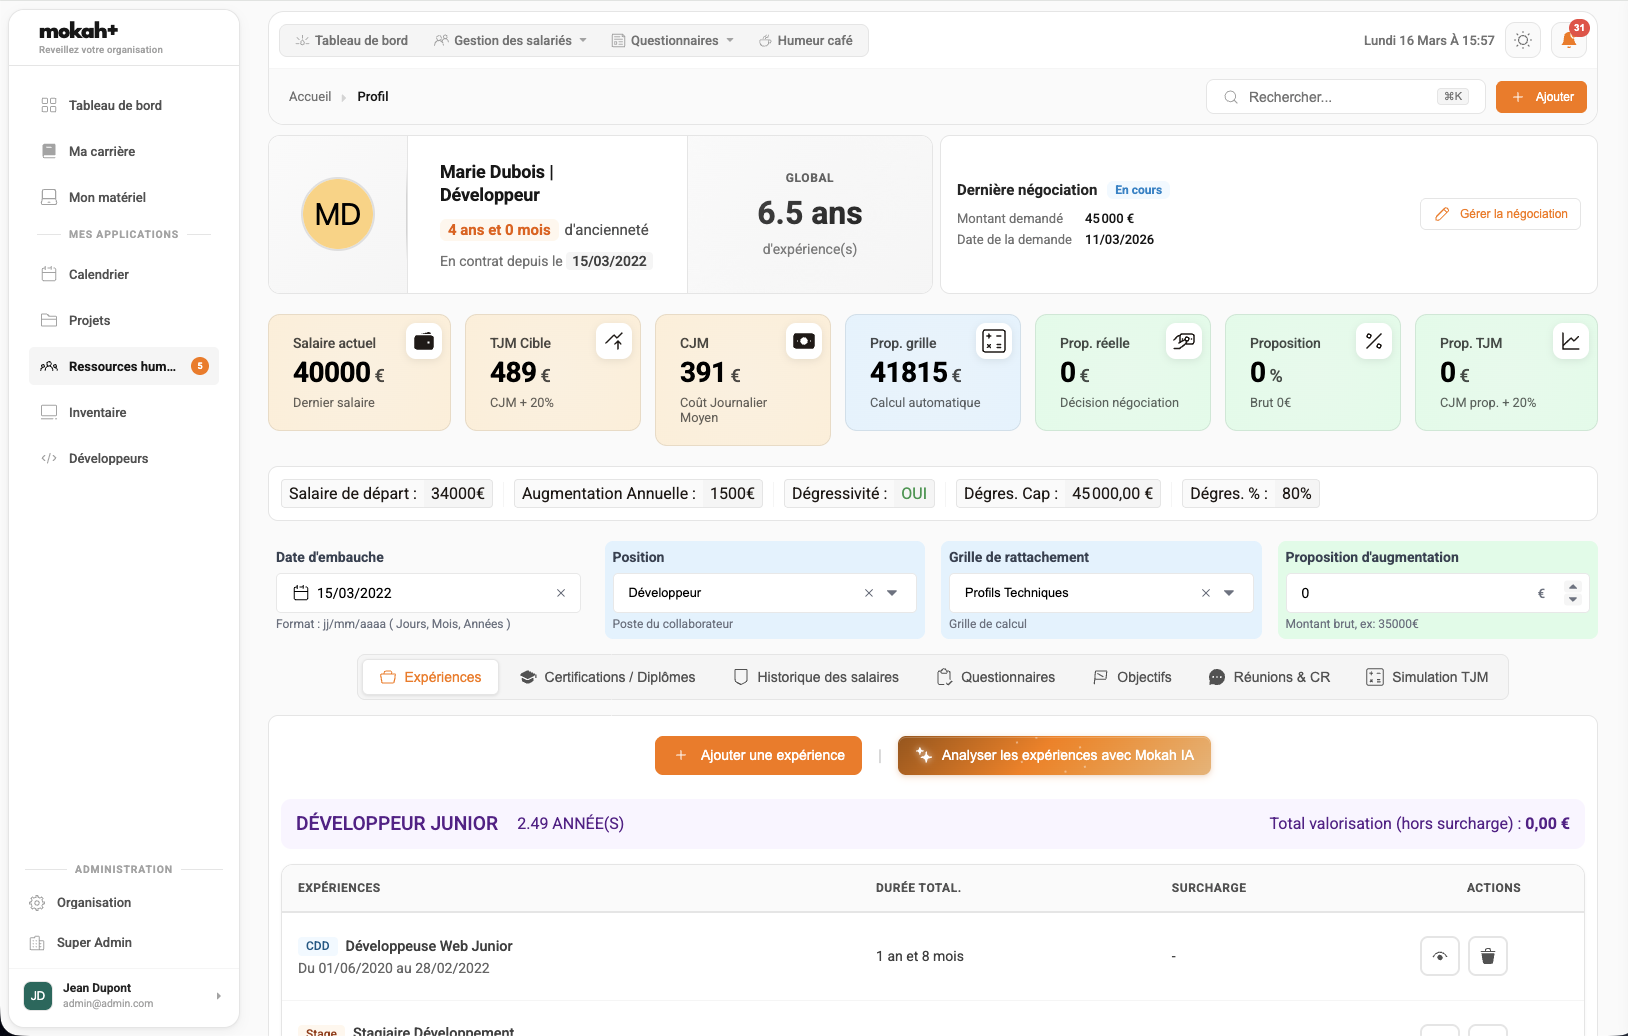Open Calendrier application in sidebar

pyautogui.click(x=124, y=274)
